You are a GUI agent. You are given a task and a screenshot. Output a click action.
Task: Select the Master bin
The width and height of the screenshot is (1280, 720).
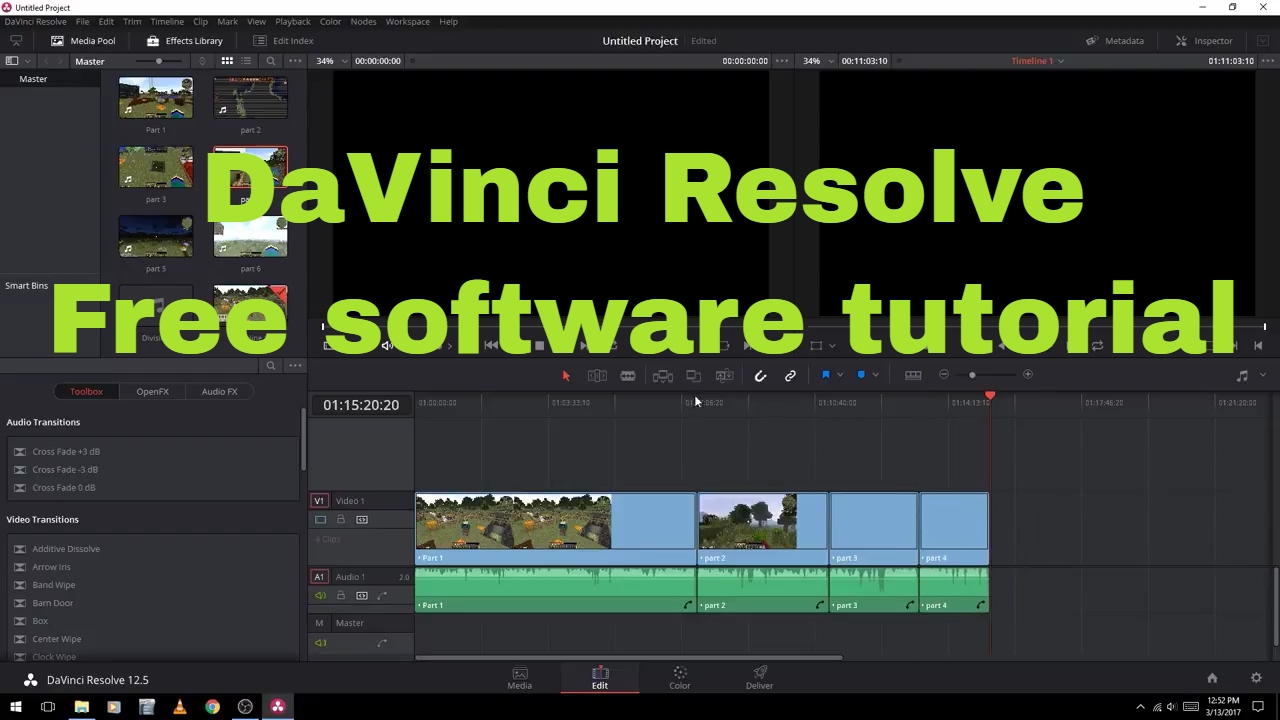pyautogui.click(x=33, y=79)
